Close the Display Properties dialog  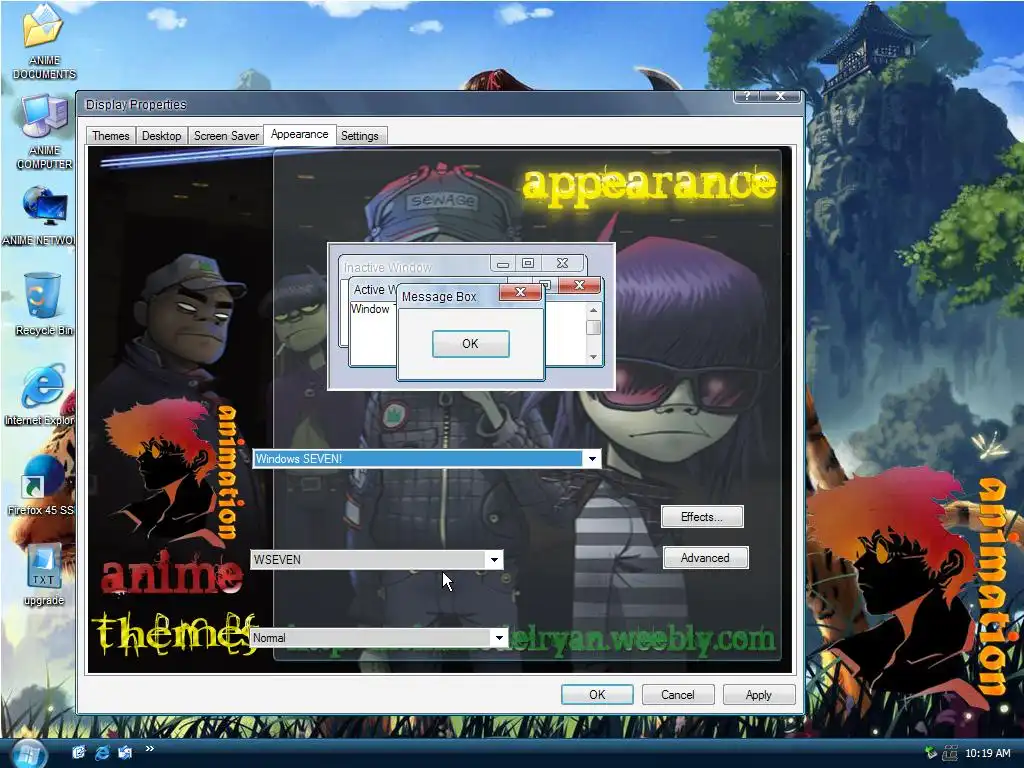click(780, 96)
